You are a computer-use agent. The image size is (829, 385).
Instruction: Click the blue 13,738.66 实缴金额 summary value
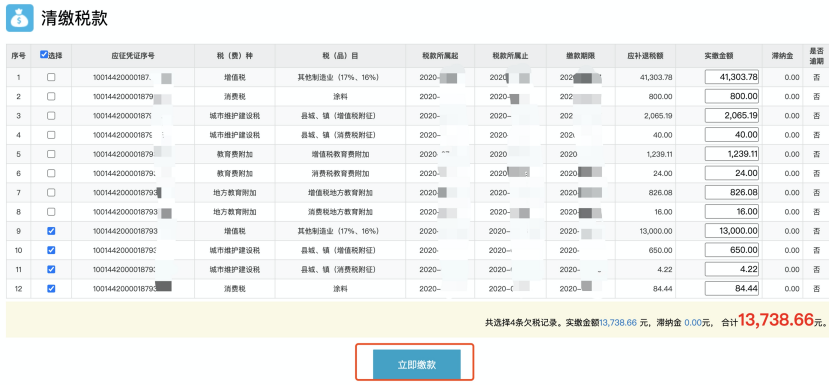pos(618,322)
